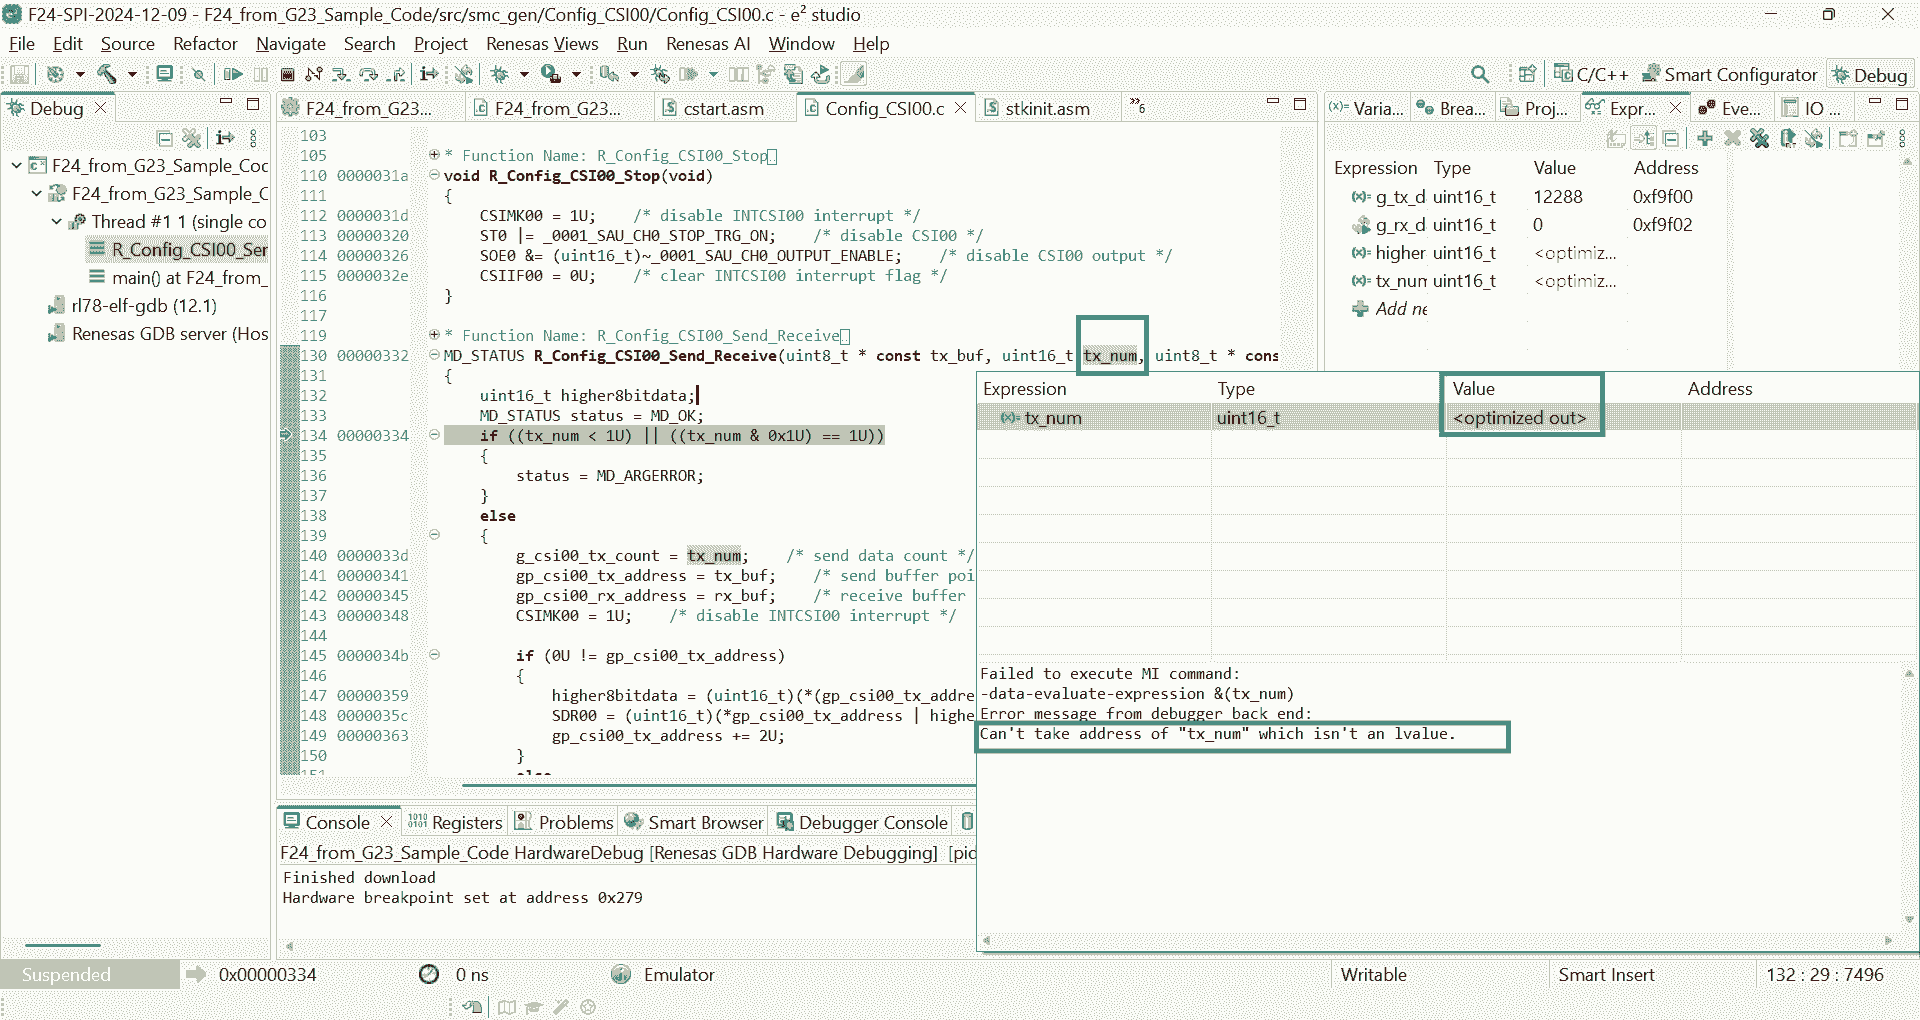
Task: Select the main() stack frame
Action: (187, 278)
